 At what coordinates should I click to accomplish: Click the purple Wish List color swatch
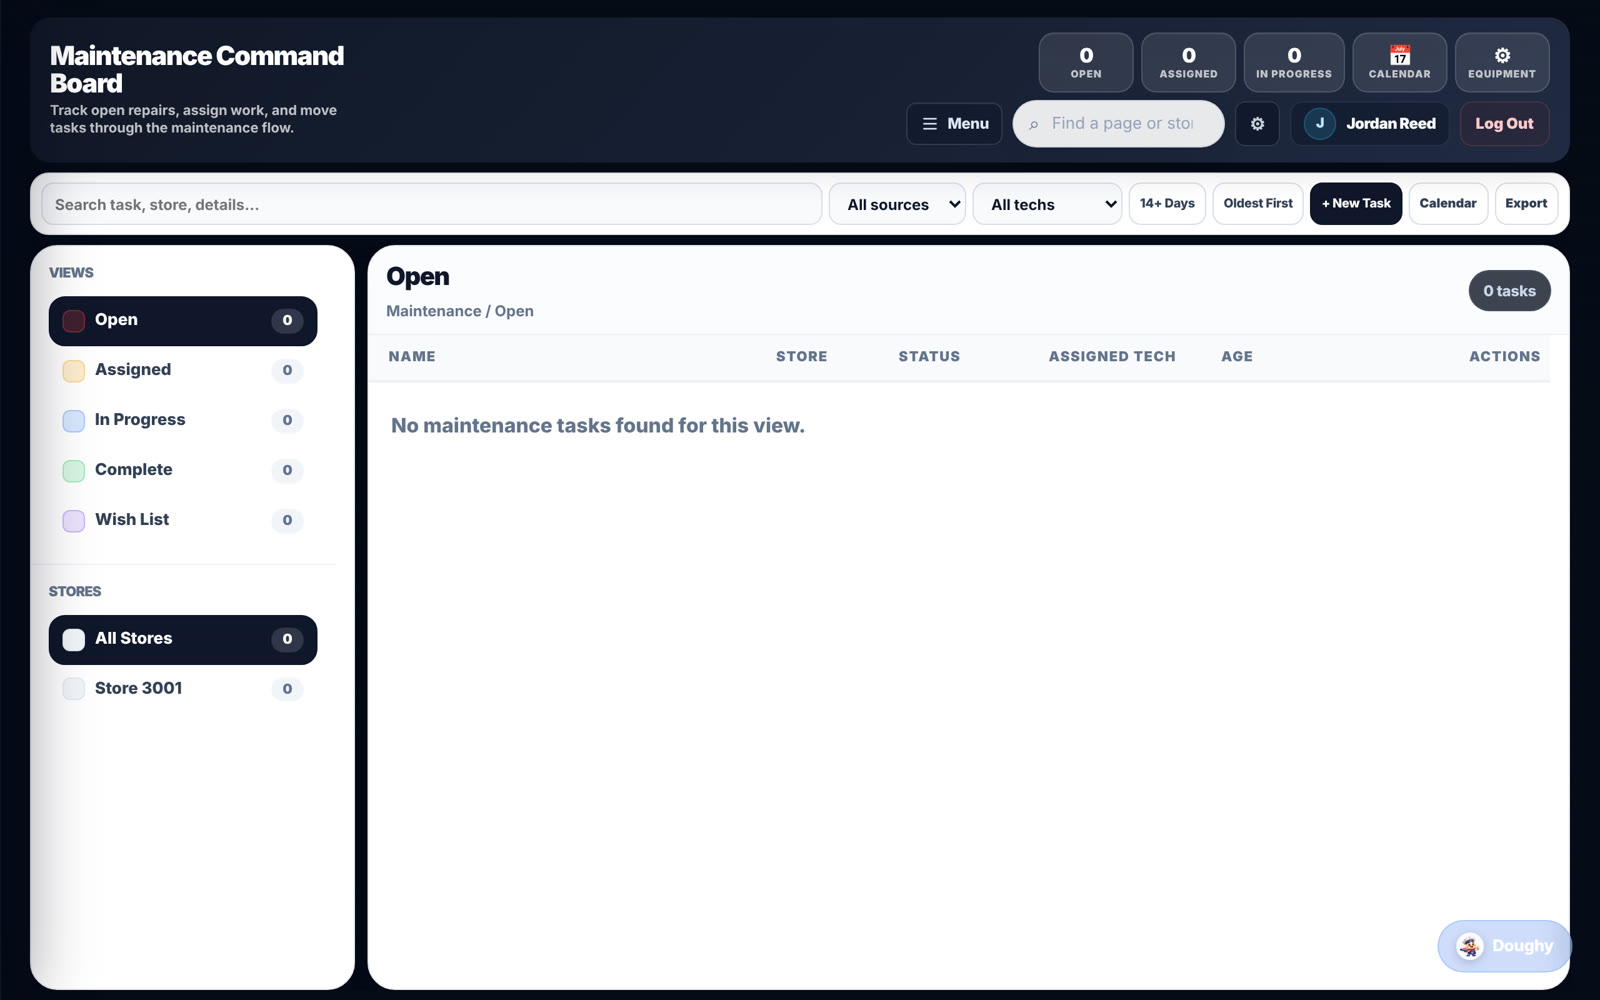(74, 521)
